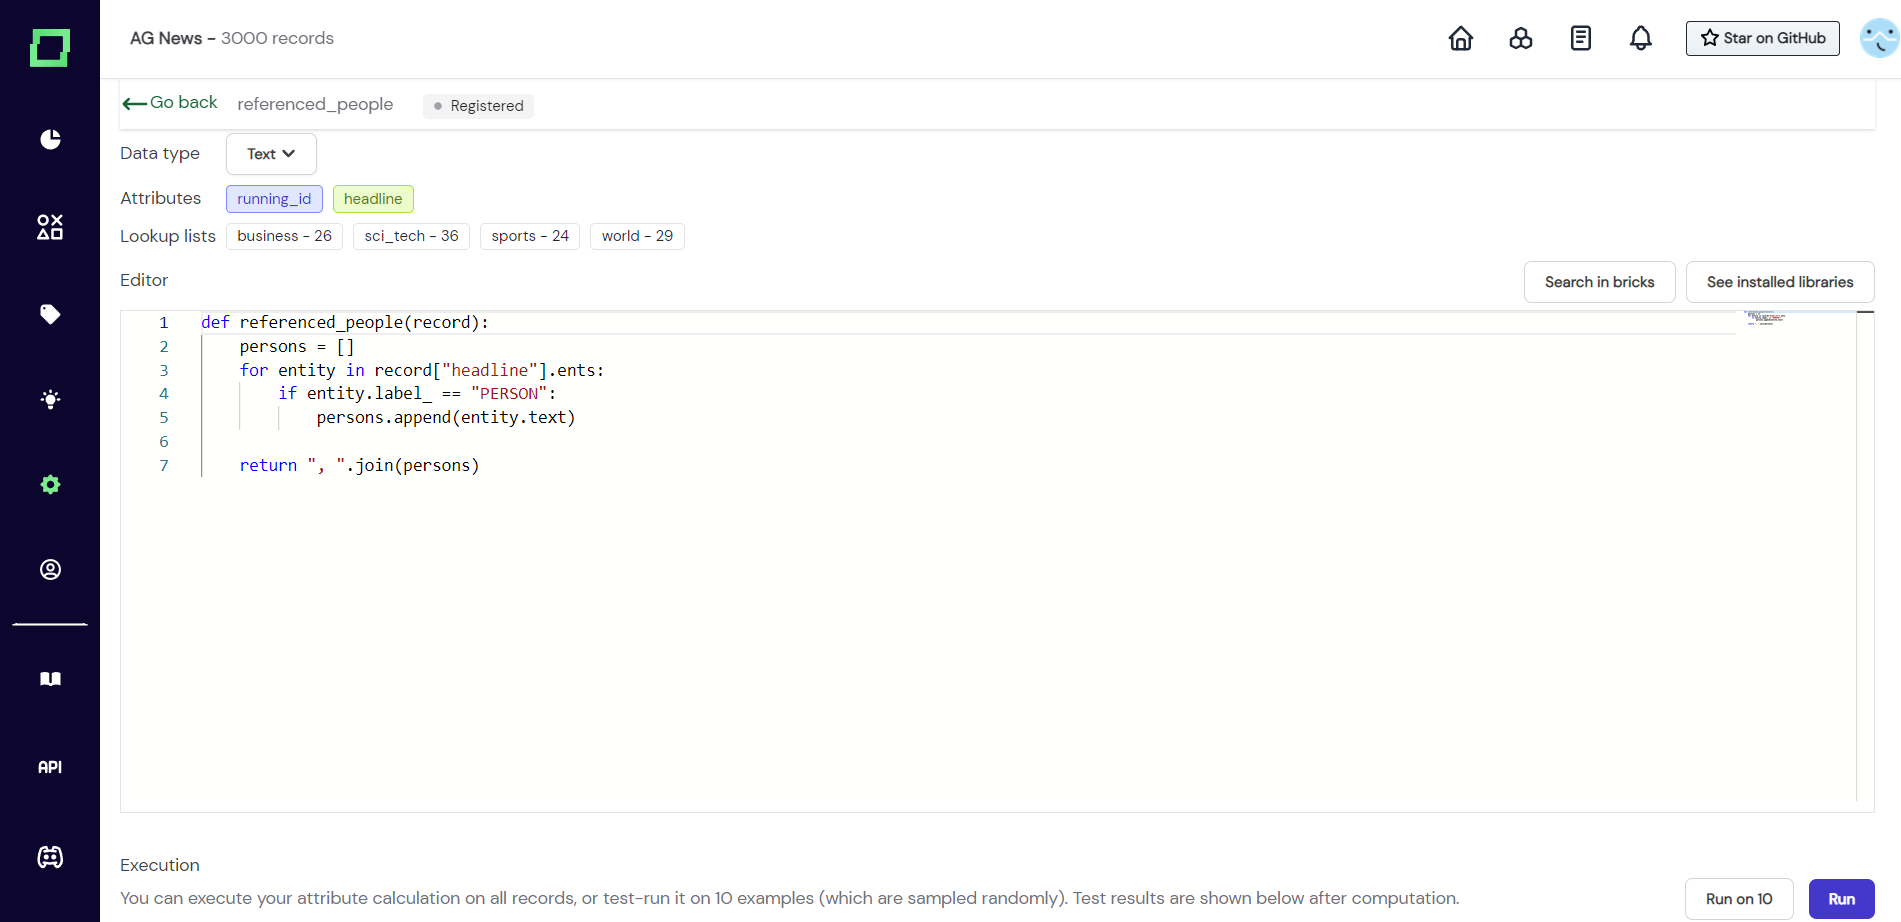Open the projects cubes icon in header
The width and height of the screenshot is (1901, 922).
tap(1521, 38)
